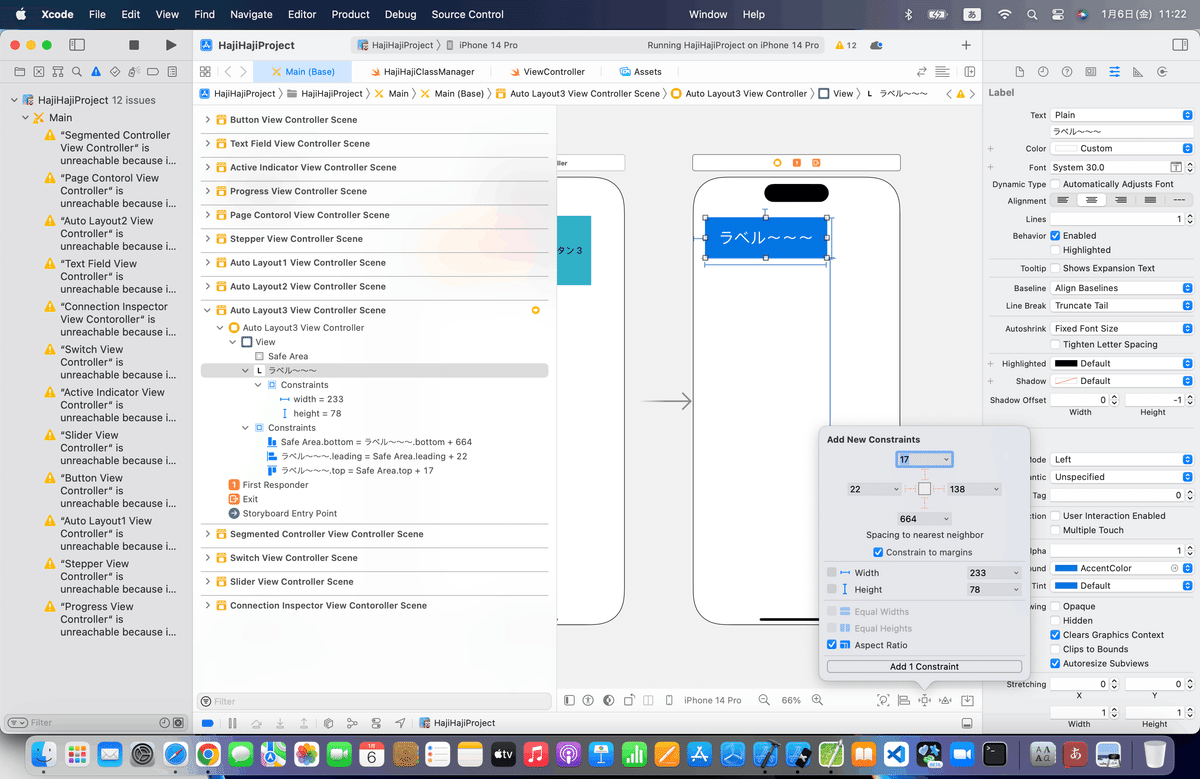Open the Align constraints menu icon

point(904,700)
